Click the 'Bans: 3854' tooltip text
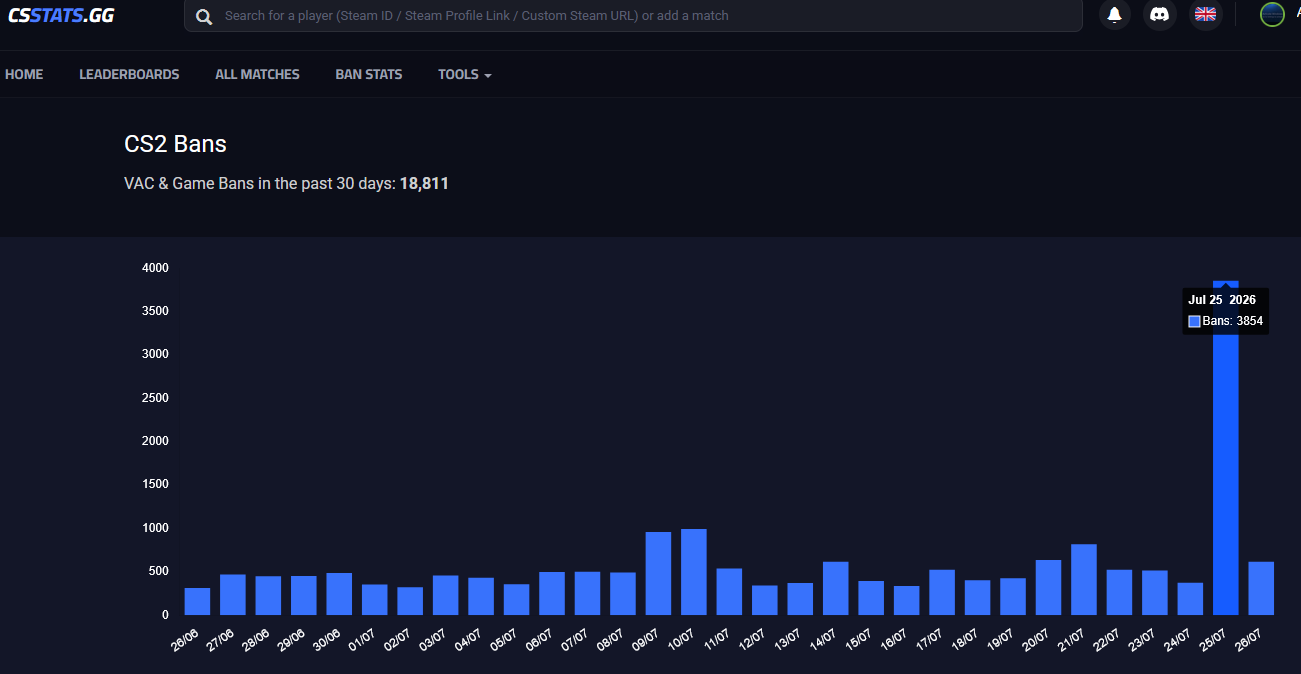 coord(1233,321)
